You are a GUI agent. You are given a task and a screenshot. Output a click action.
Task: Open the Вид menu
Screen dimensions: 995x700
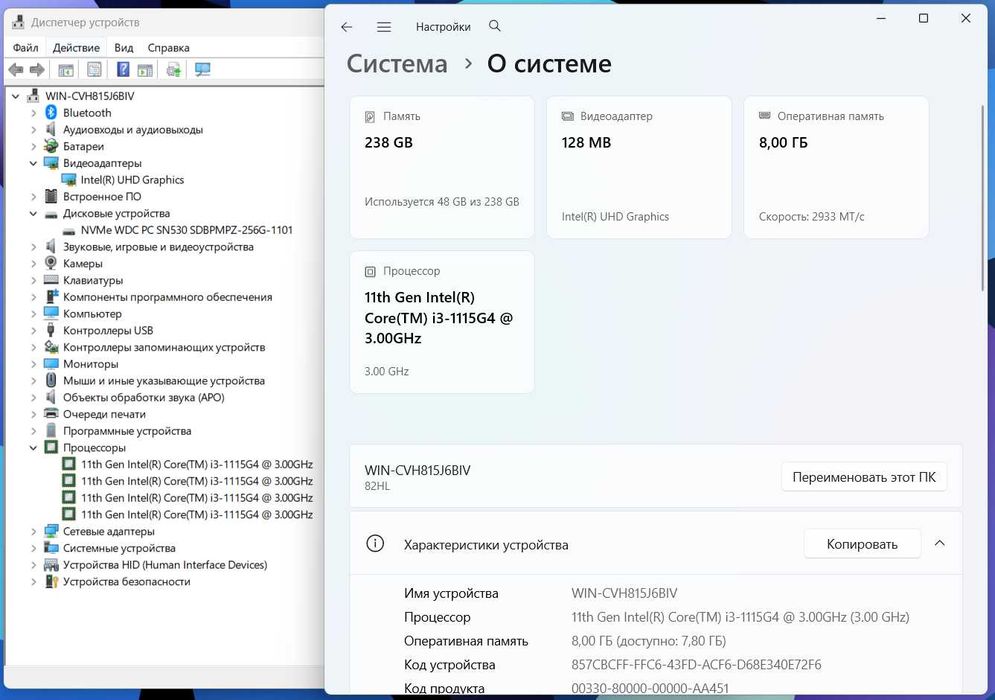click(x=124, y=48)
